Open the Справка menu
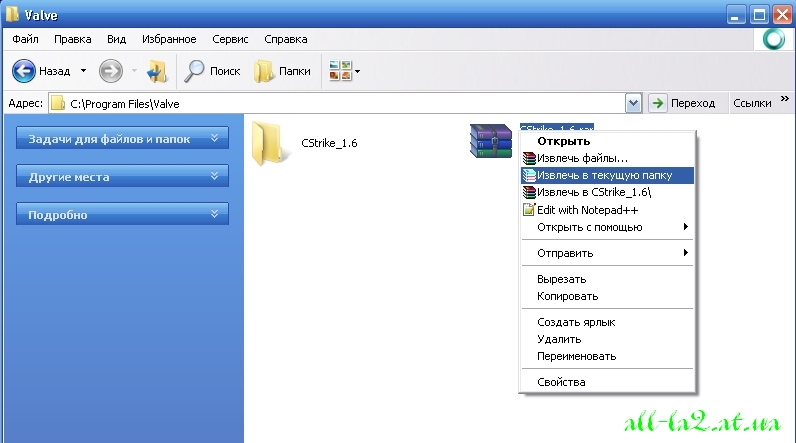796x443 pixels. tap(286, 39)
